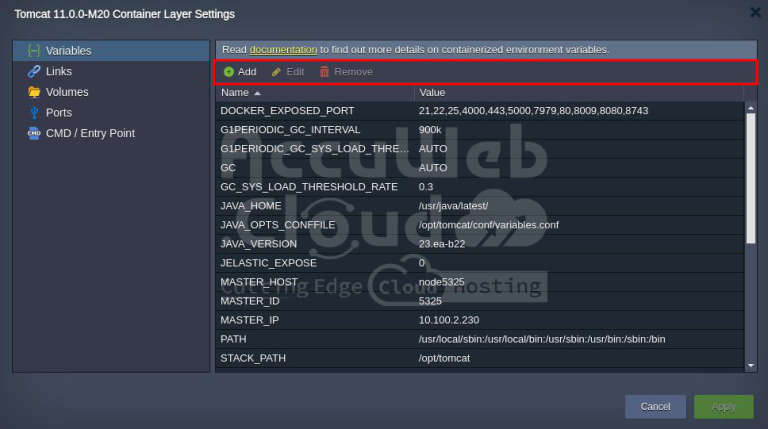Click the Volumes folder icon

point(34,92)
